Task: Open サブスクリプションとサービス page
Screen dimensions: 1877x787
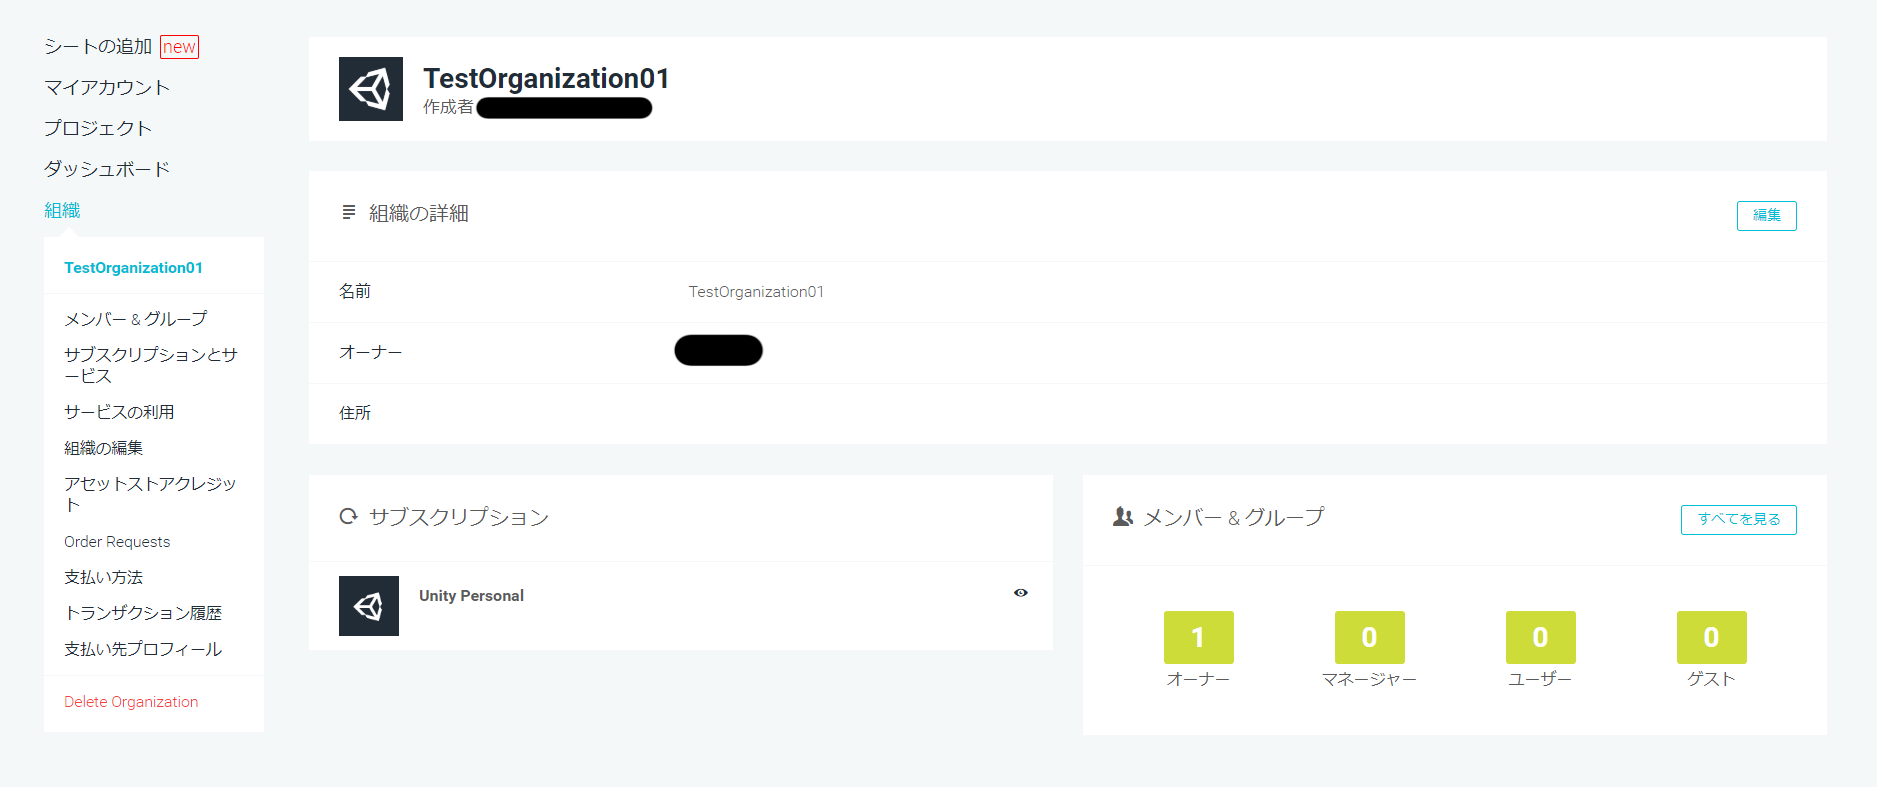Action: 151,365
